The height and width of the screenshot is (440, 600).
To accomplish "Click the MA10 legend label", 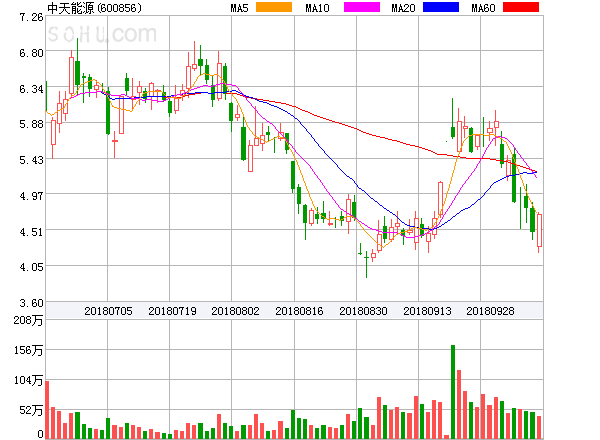I will pyautogui.click(x=317, y=8).
